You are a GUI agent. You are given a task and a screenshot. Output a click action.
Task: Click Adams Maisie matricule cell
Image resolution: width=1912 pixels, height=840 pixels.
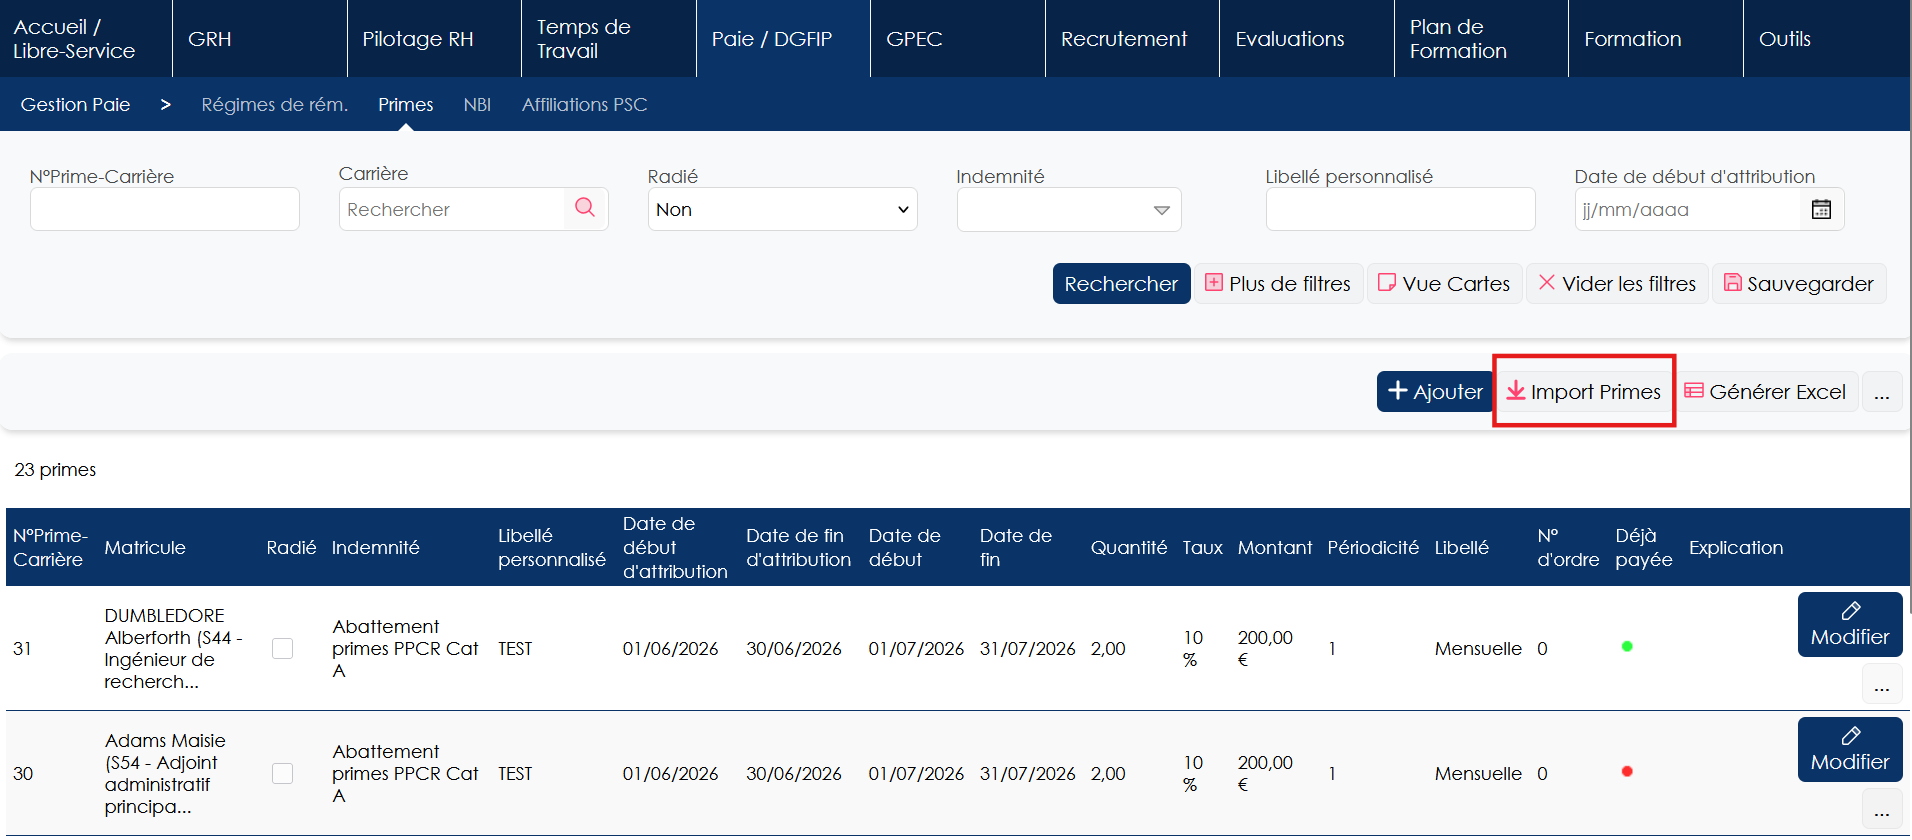pyautogui.click(x=165, y=773)
